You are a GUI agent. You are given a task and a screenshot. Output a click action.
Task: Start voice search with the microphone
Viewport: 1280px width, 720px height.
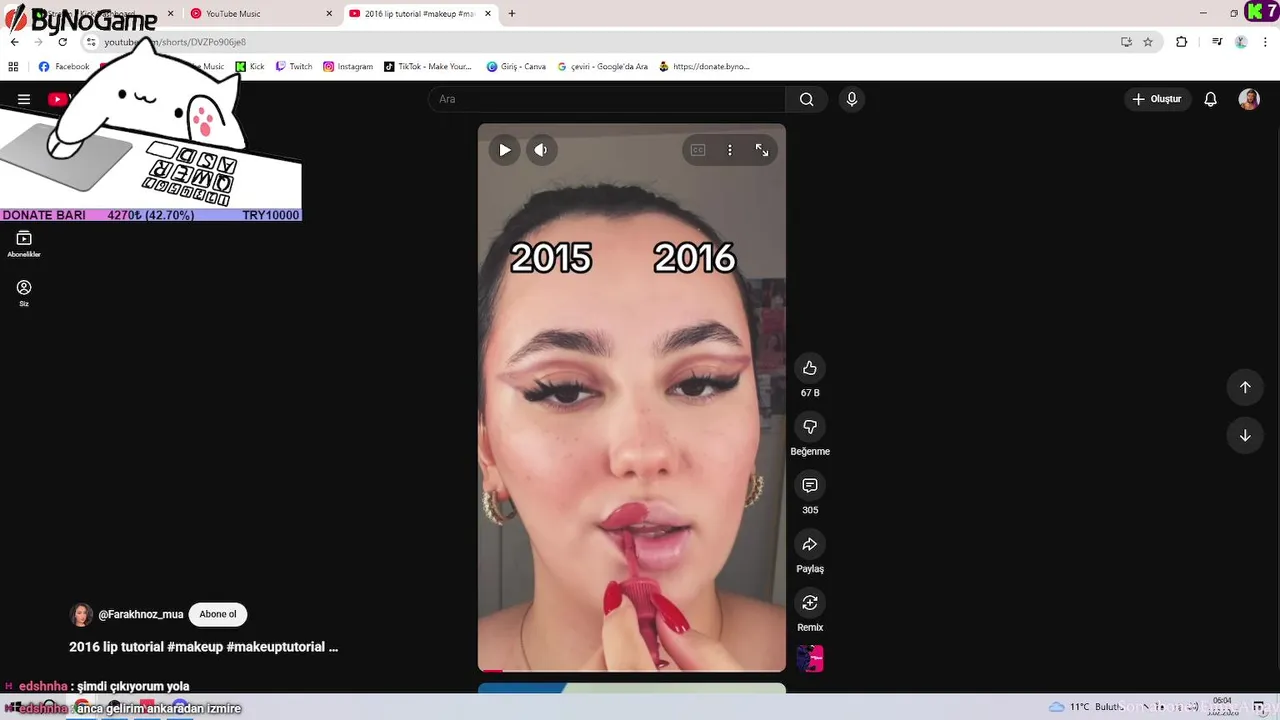pos(852,99)
